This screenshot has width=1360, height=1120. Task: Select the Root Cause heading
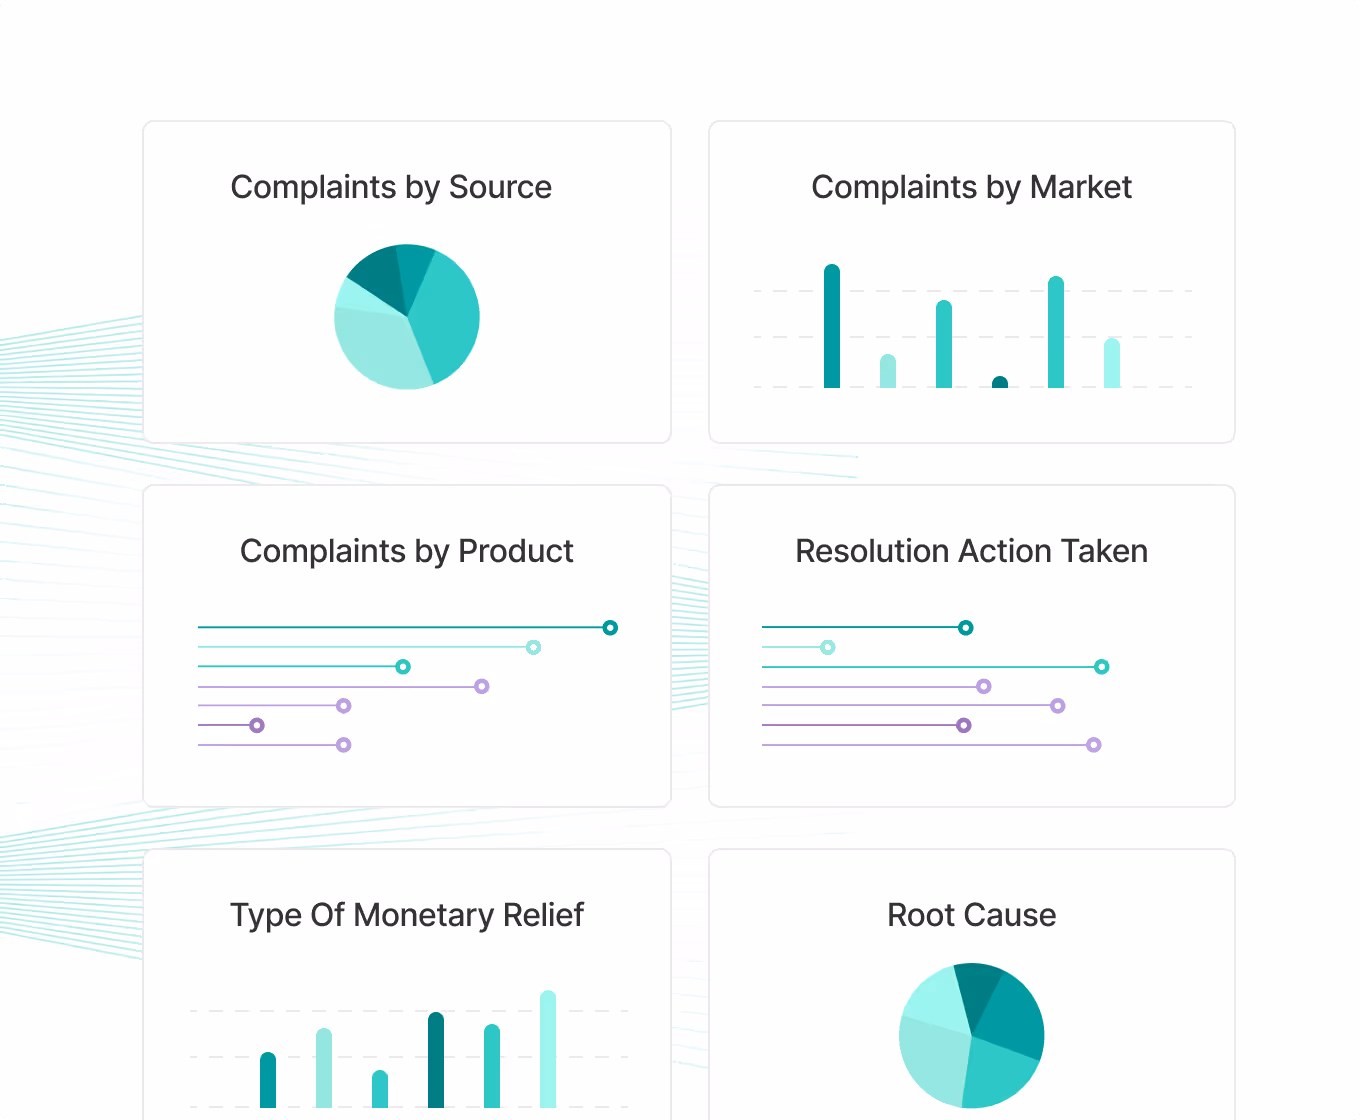point(972,915)
